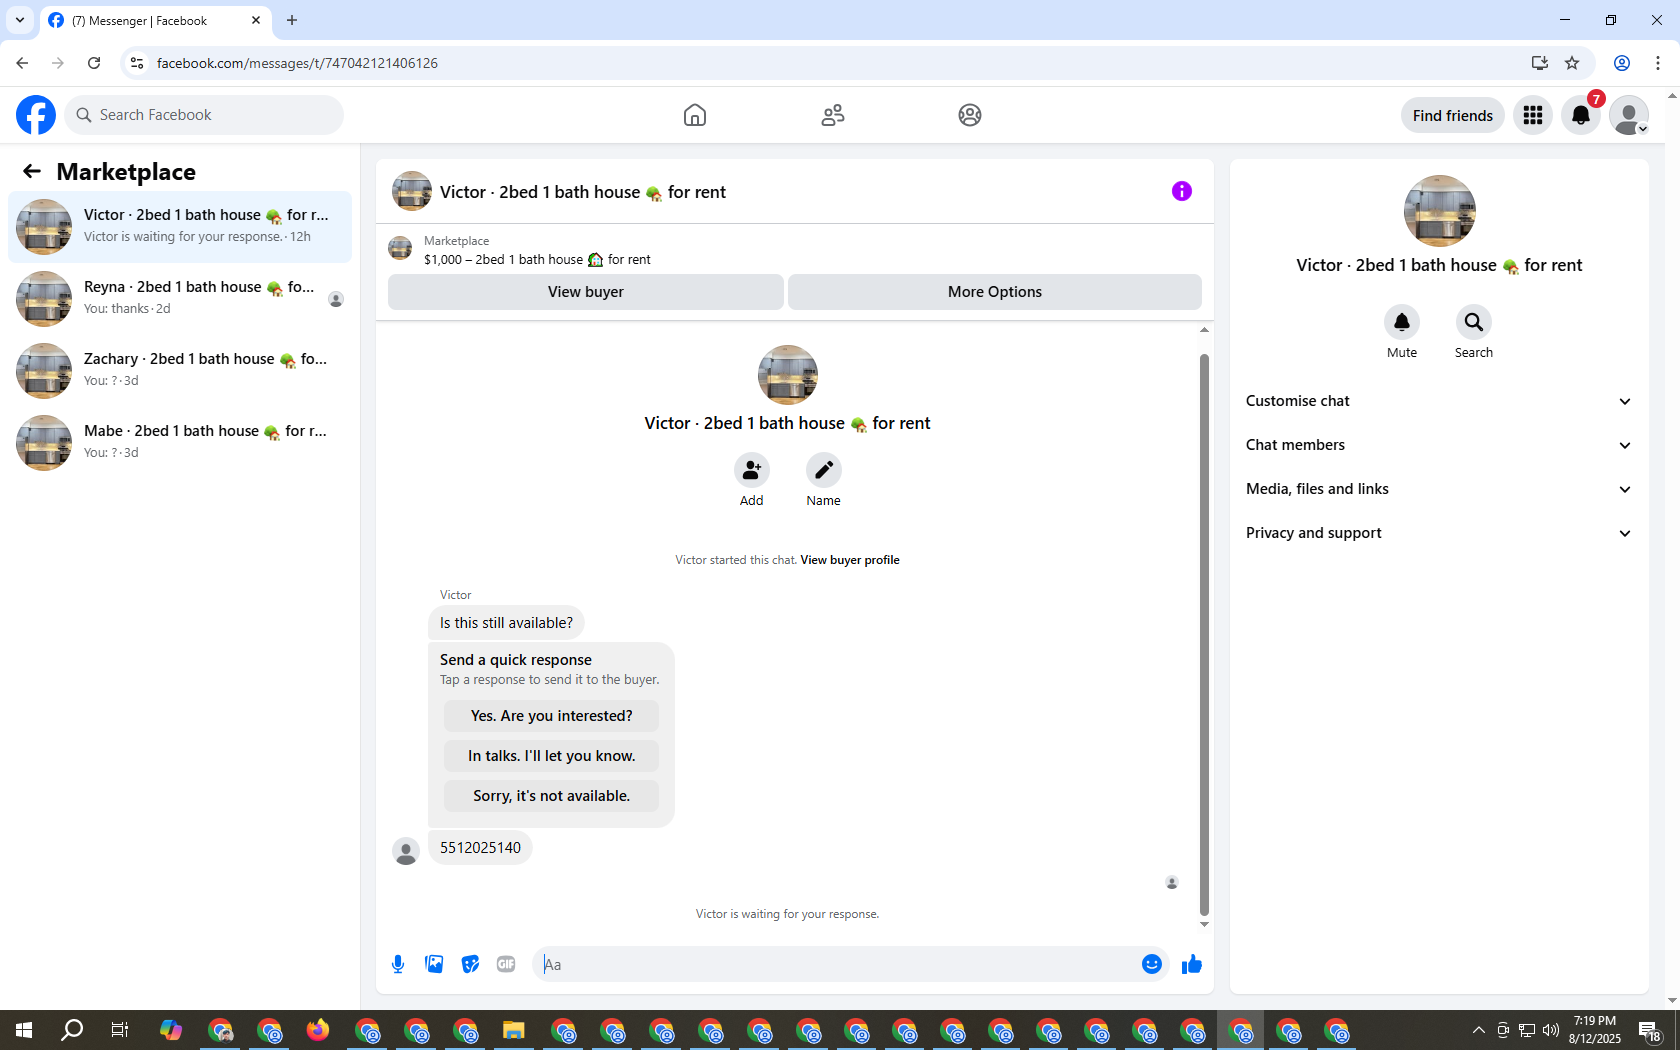Open the Groups icon in top navigation
Screen dimensions: 1680x1050
click(970, 115)
